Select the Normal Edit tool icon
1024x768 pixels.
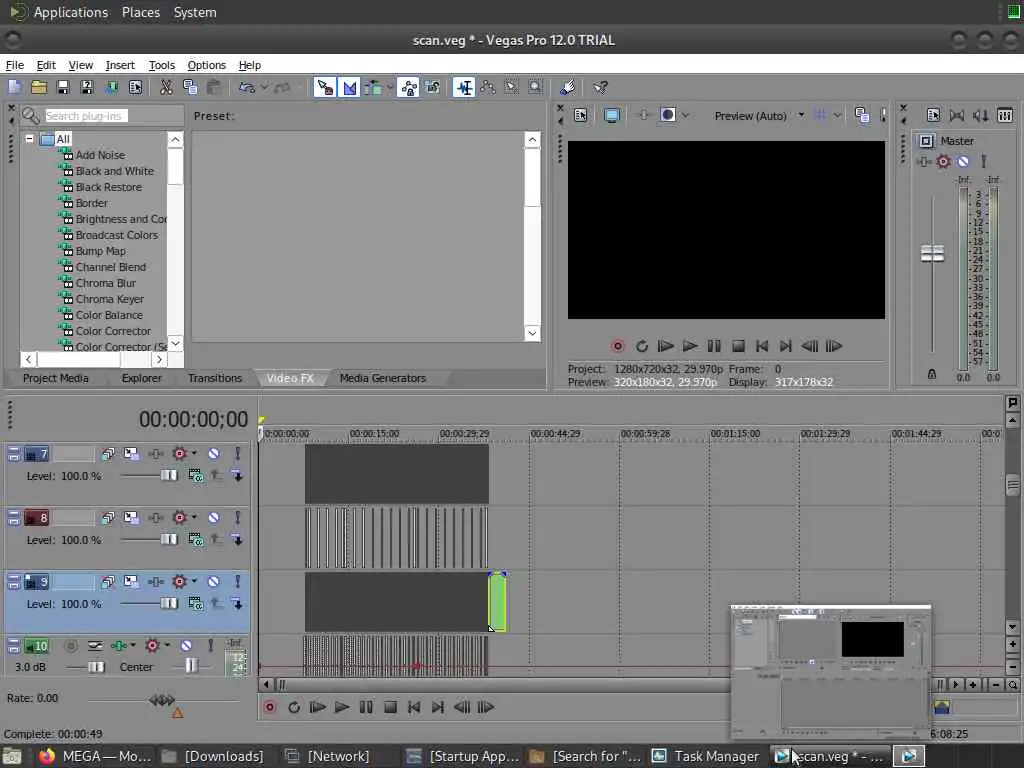click(x=464, y=87)
